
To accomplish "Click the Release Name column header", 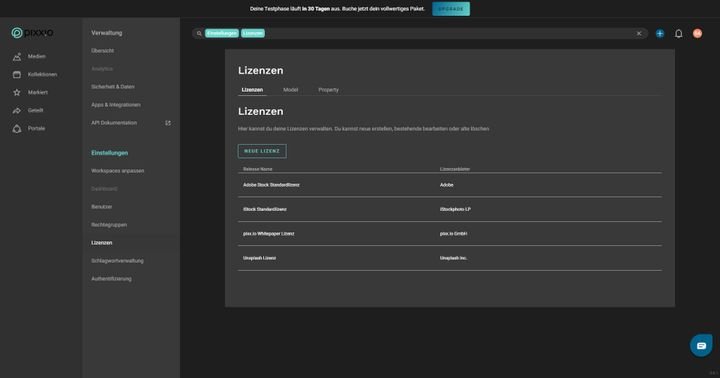I will click(258, 169).
